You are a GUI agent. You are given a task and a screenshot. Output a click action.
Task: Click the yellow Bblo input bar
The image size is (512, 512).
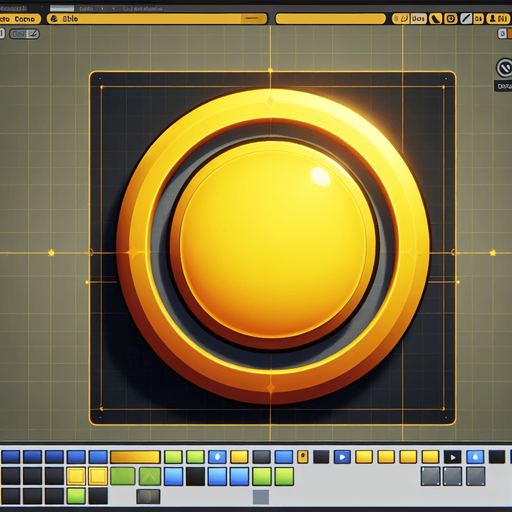[157, 19]
